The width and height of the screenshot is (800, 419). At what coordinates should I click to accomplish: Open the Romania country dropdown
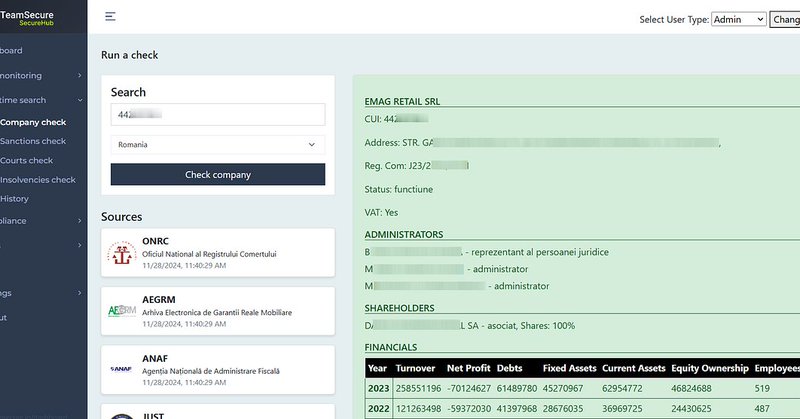(218, 145)
